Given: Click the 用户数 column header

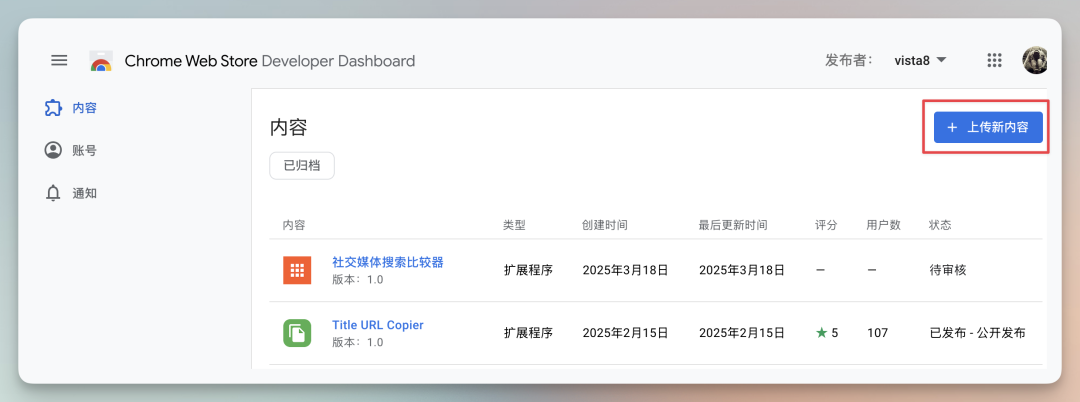Looking at the screenshot, I should point(884,225).
